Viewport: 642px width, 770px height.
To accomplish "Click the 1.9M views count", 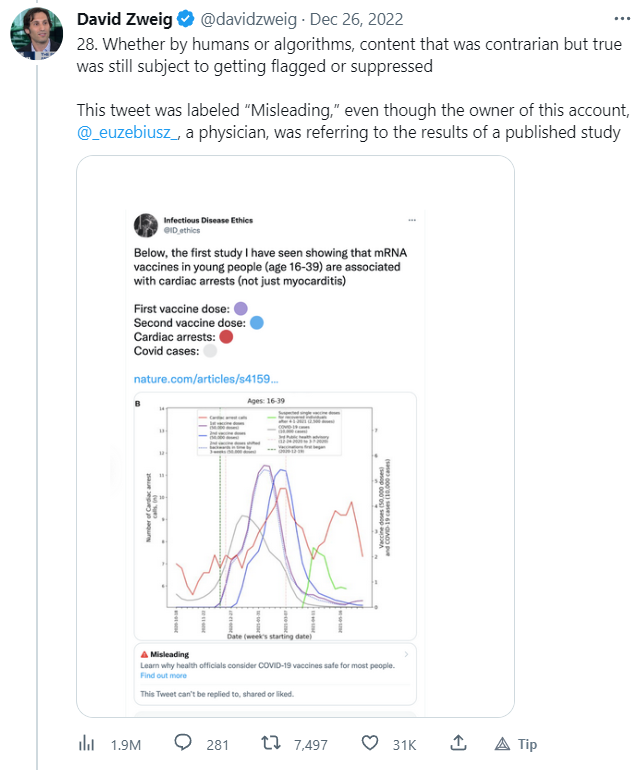I will pos(125,744).
